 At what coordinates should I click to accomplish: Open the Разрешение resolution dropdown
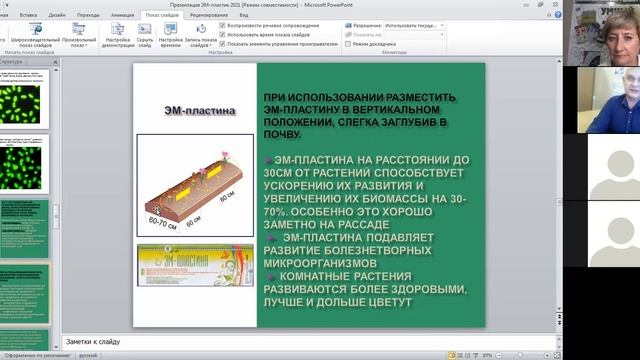click(414, 25)
